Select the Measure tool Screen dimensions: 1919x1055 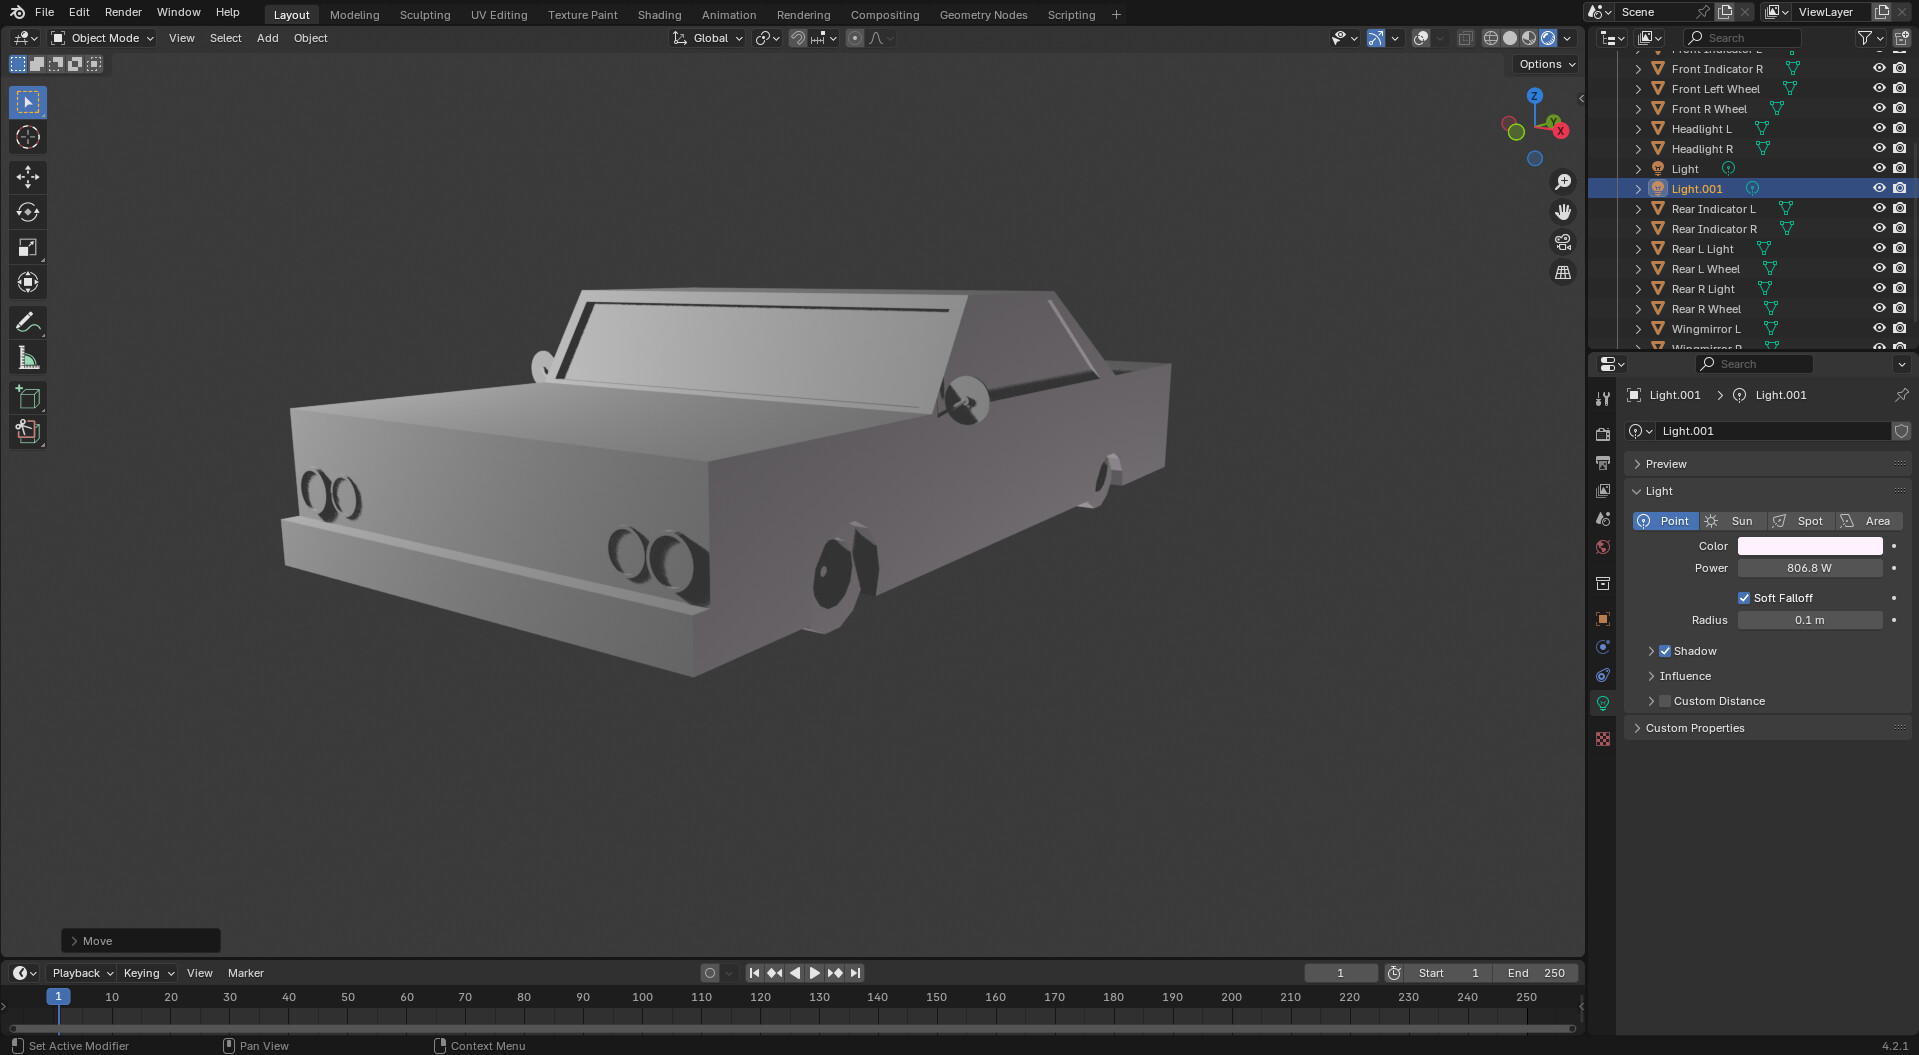click(27, 357)
